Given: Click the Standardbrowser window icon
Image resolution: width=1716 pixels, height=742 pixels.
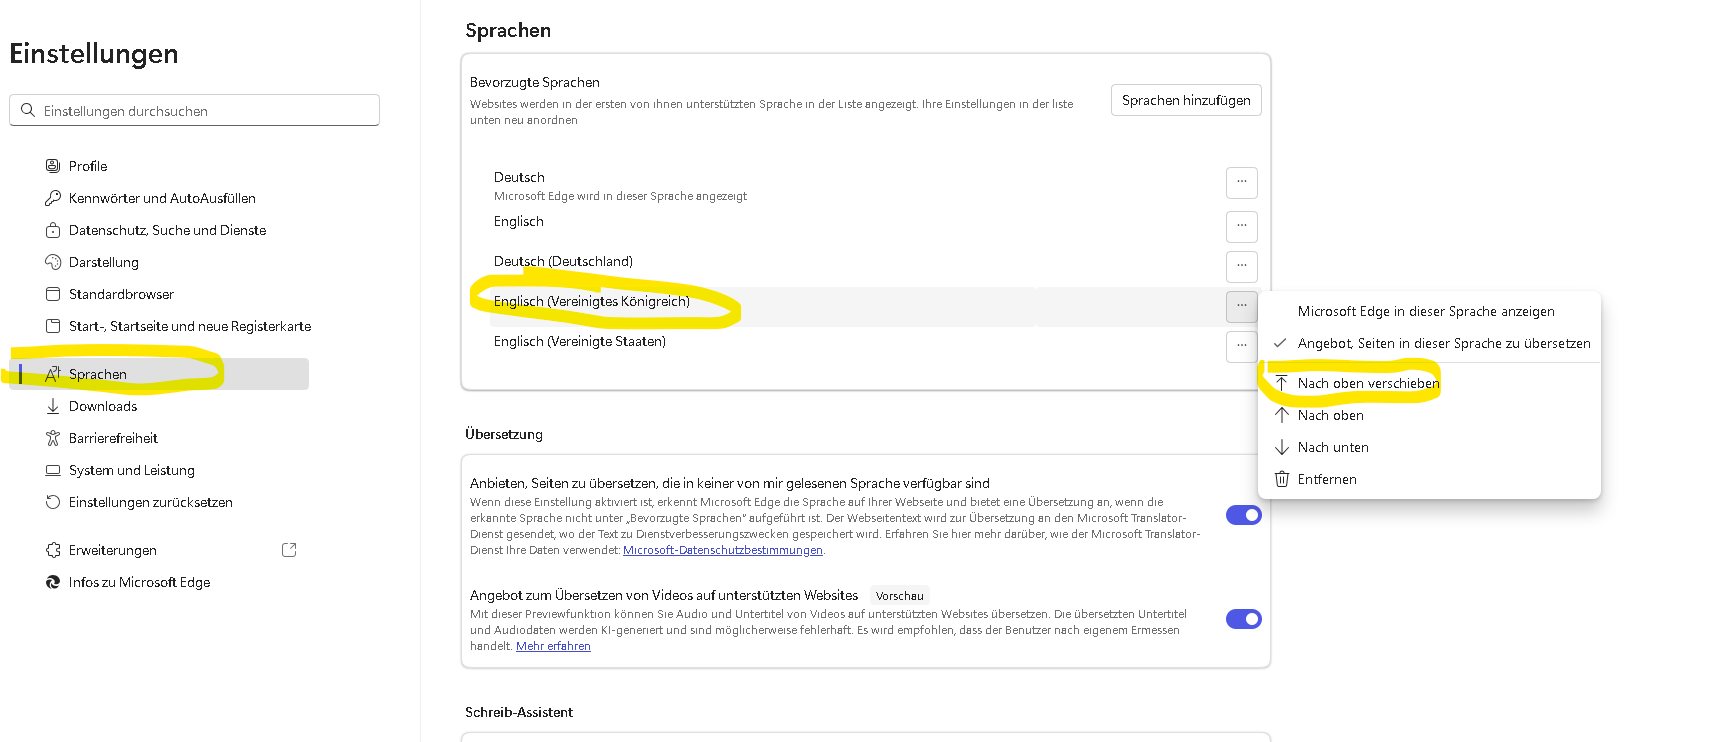Looking at the screenshot, I should tap(53, 294).
